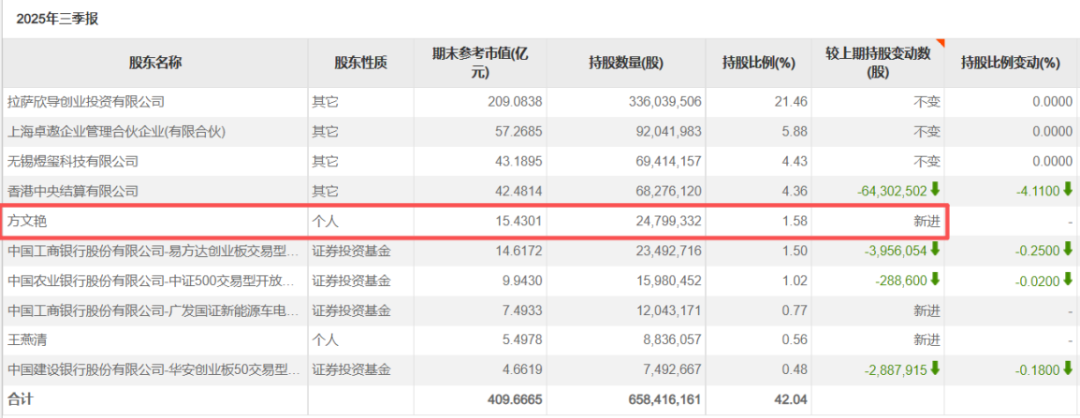Click share count 12,043,171
The height and width of the screenshot is (418, 1080).
click(667, 311)
